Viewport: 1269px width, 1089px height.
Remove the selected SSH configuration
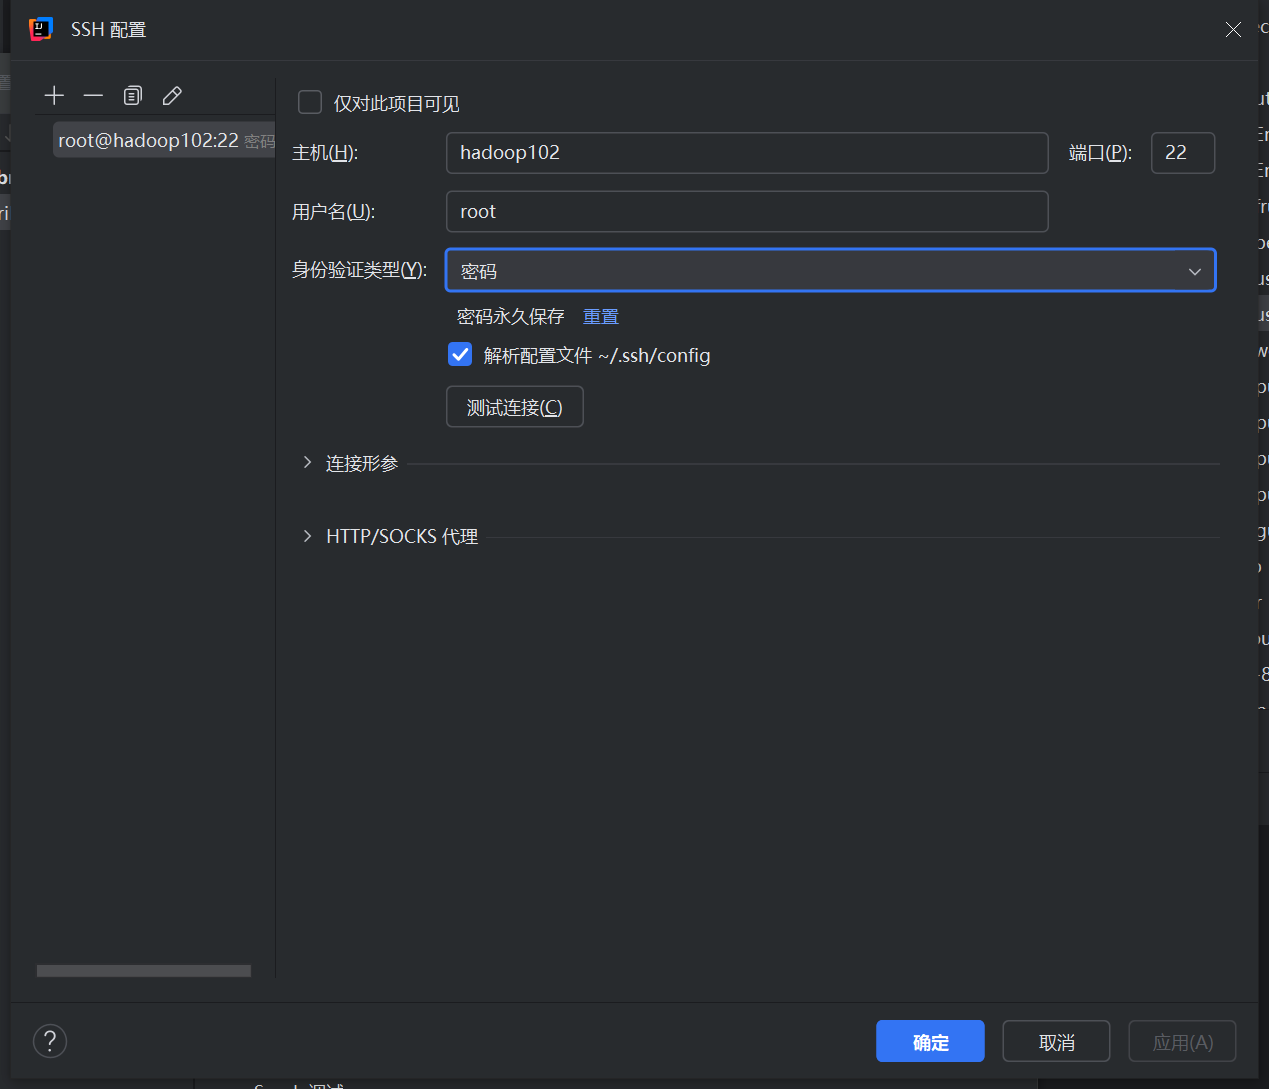[x=93, y=94]
